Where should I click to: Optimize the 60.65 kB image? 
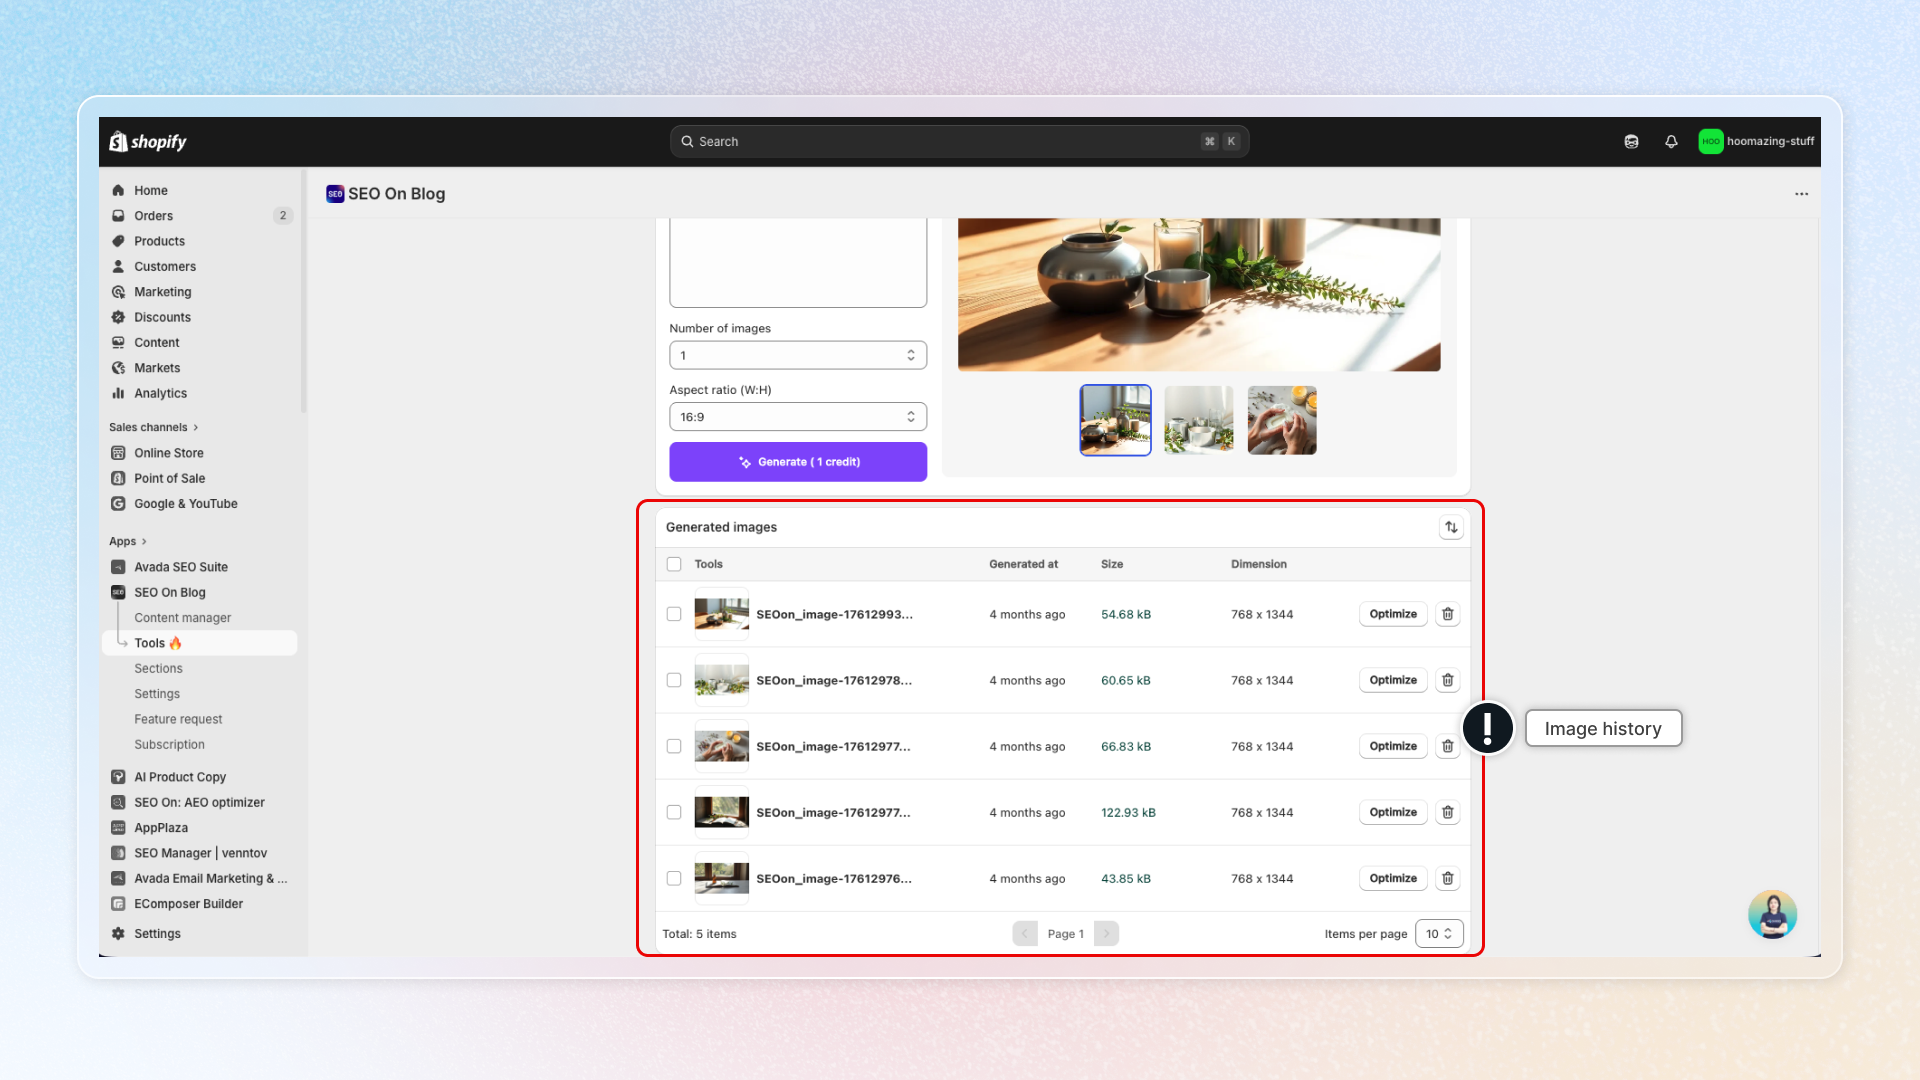click(1392, 680)
